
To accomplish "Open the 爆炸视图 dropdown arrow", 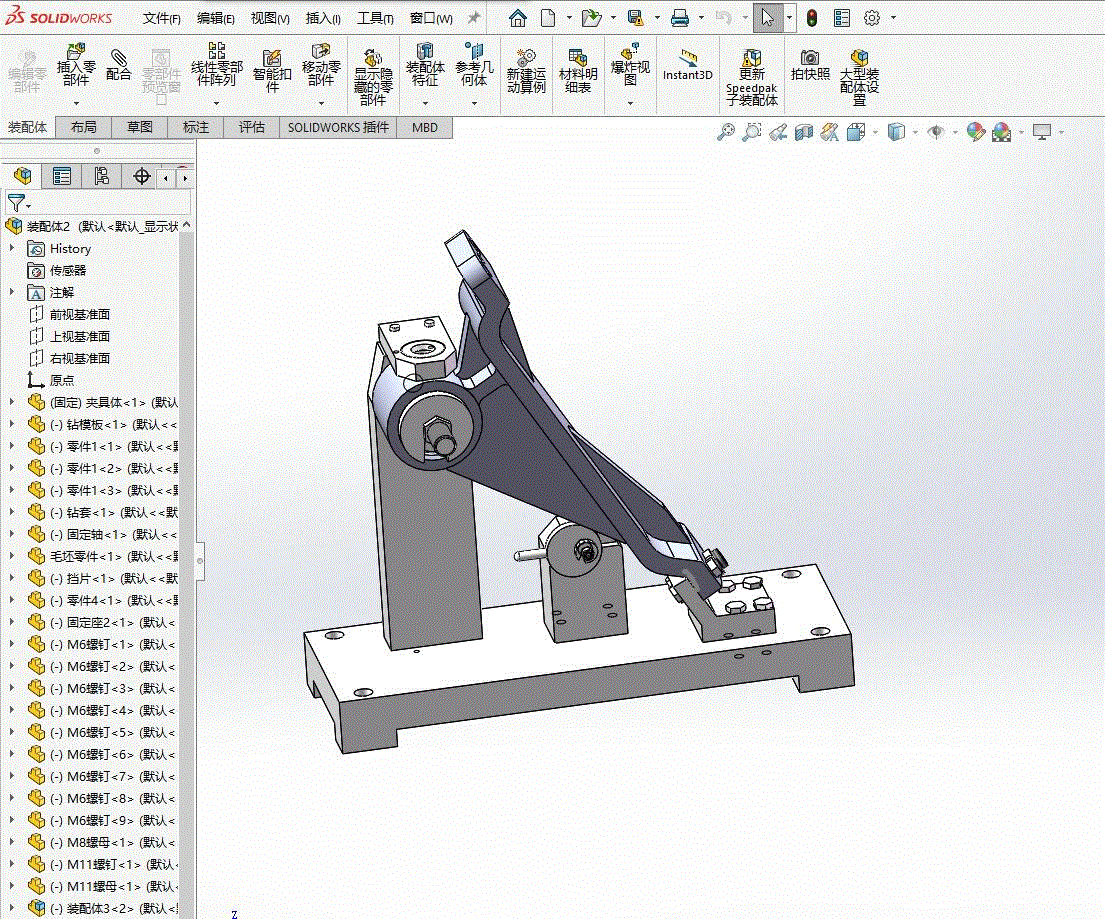I will (x=630, y=103).
